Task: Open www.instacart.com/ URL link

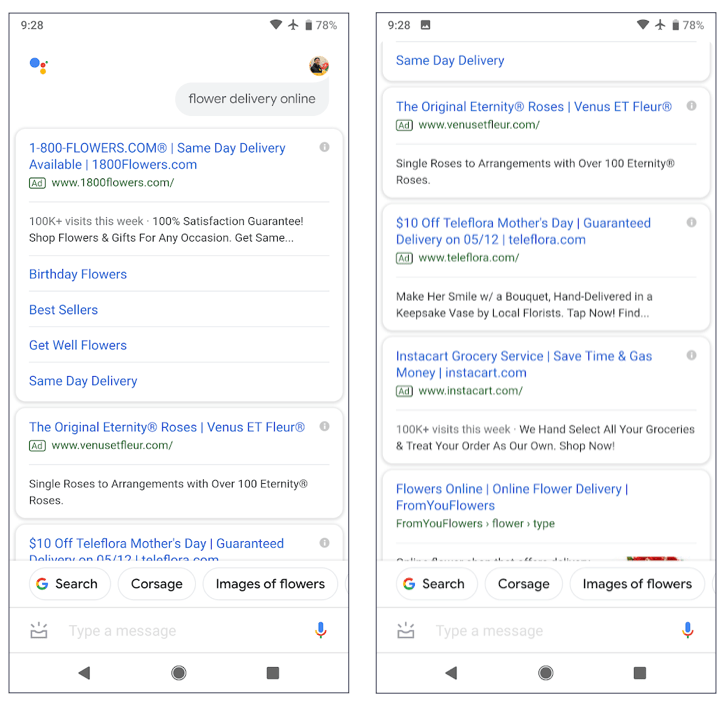Action: (471, 391)
